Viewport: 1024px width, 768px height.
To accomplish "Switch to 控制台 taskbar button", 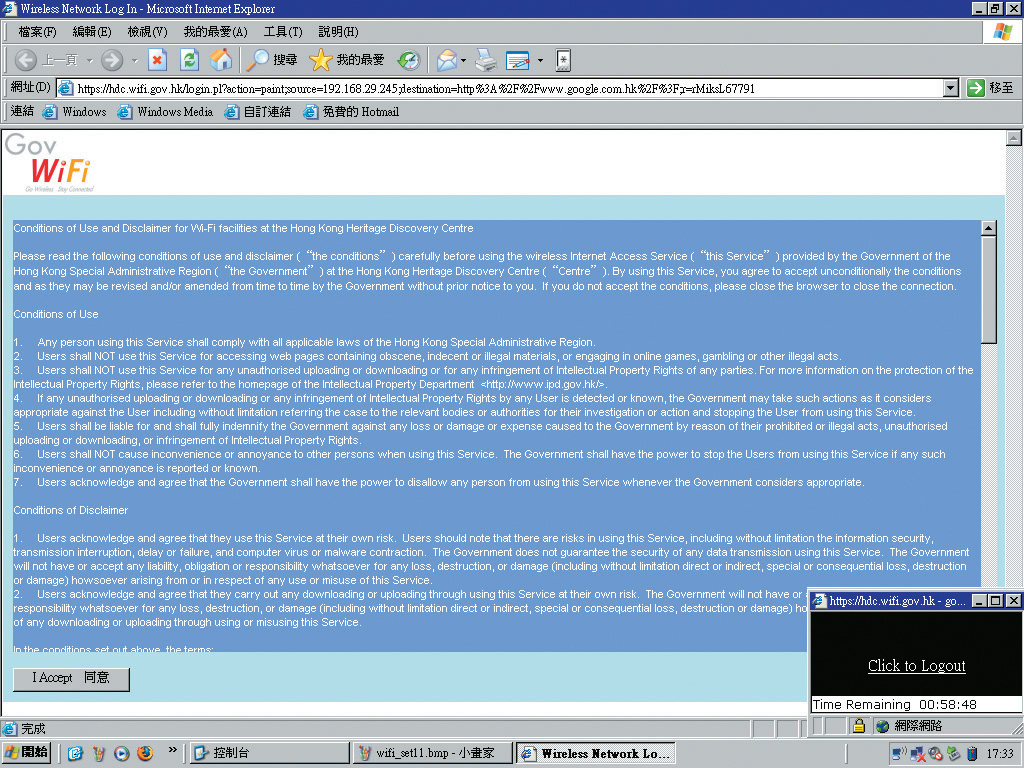I will pyautogui.click(x=269, y=753).
